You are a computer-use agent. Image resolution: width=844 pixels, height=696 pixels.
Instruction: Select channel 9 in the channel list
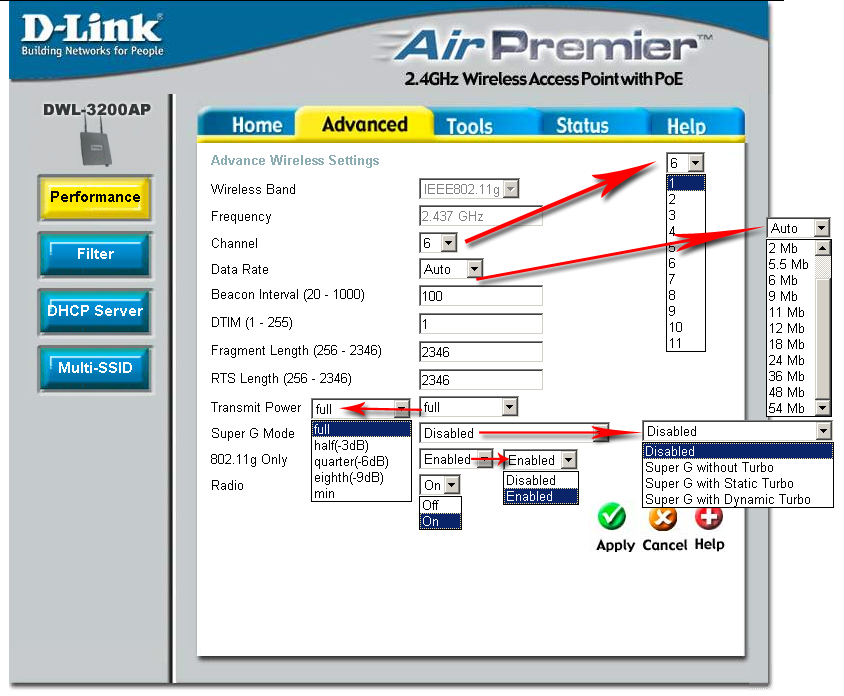coord(686,311)
